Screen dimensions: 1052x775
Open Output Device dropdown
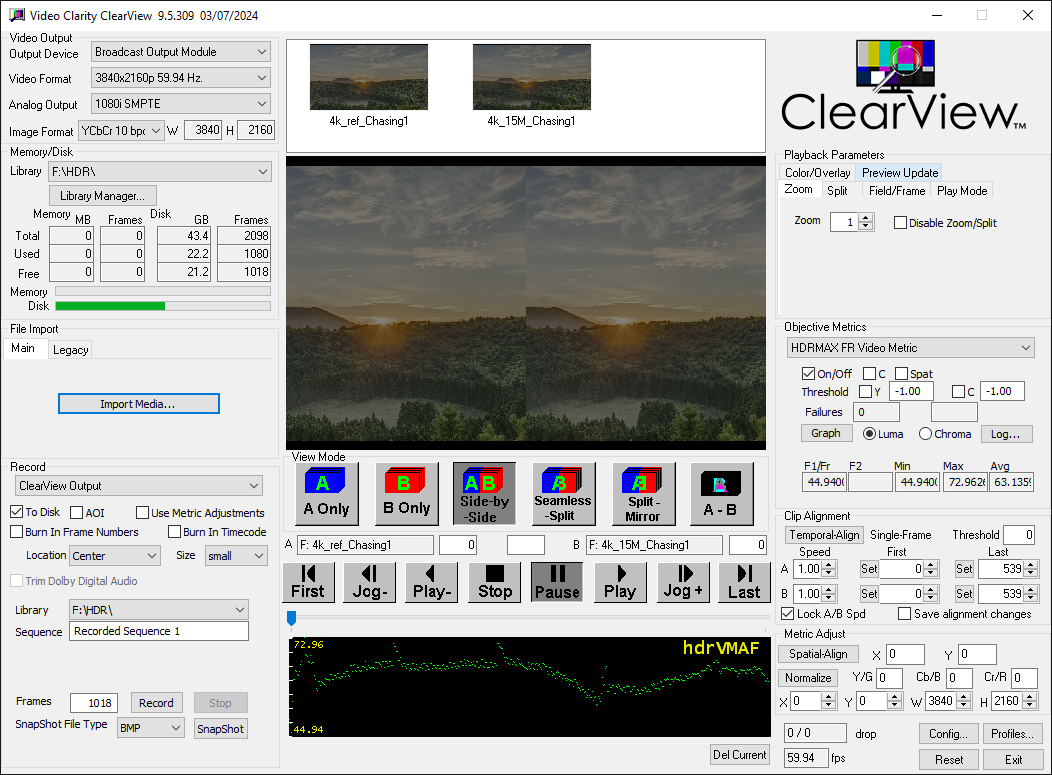181,52
